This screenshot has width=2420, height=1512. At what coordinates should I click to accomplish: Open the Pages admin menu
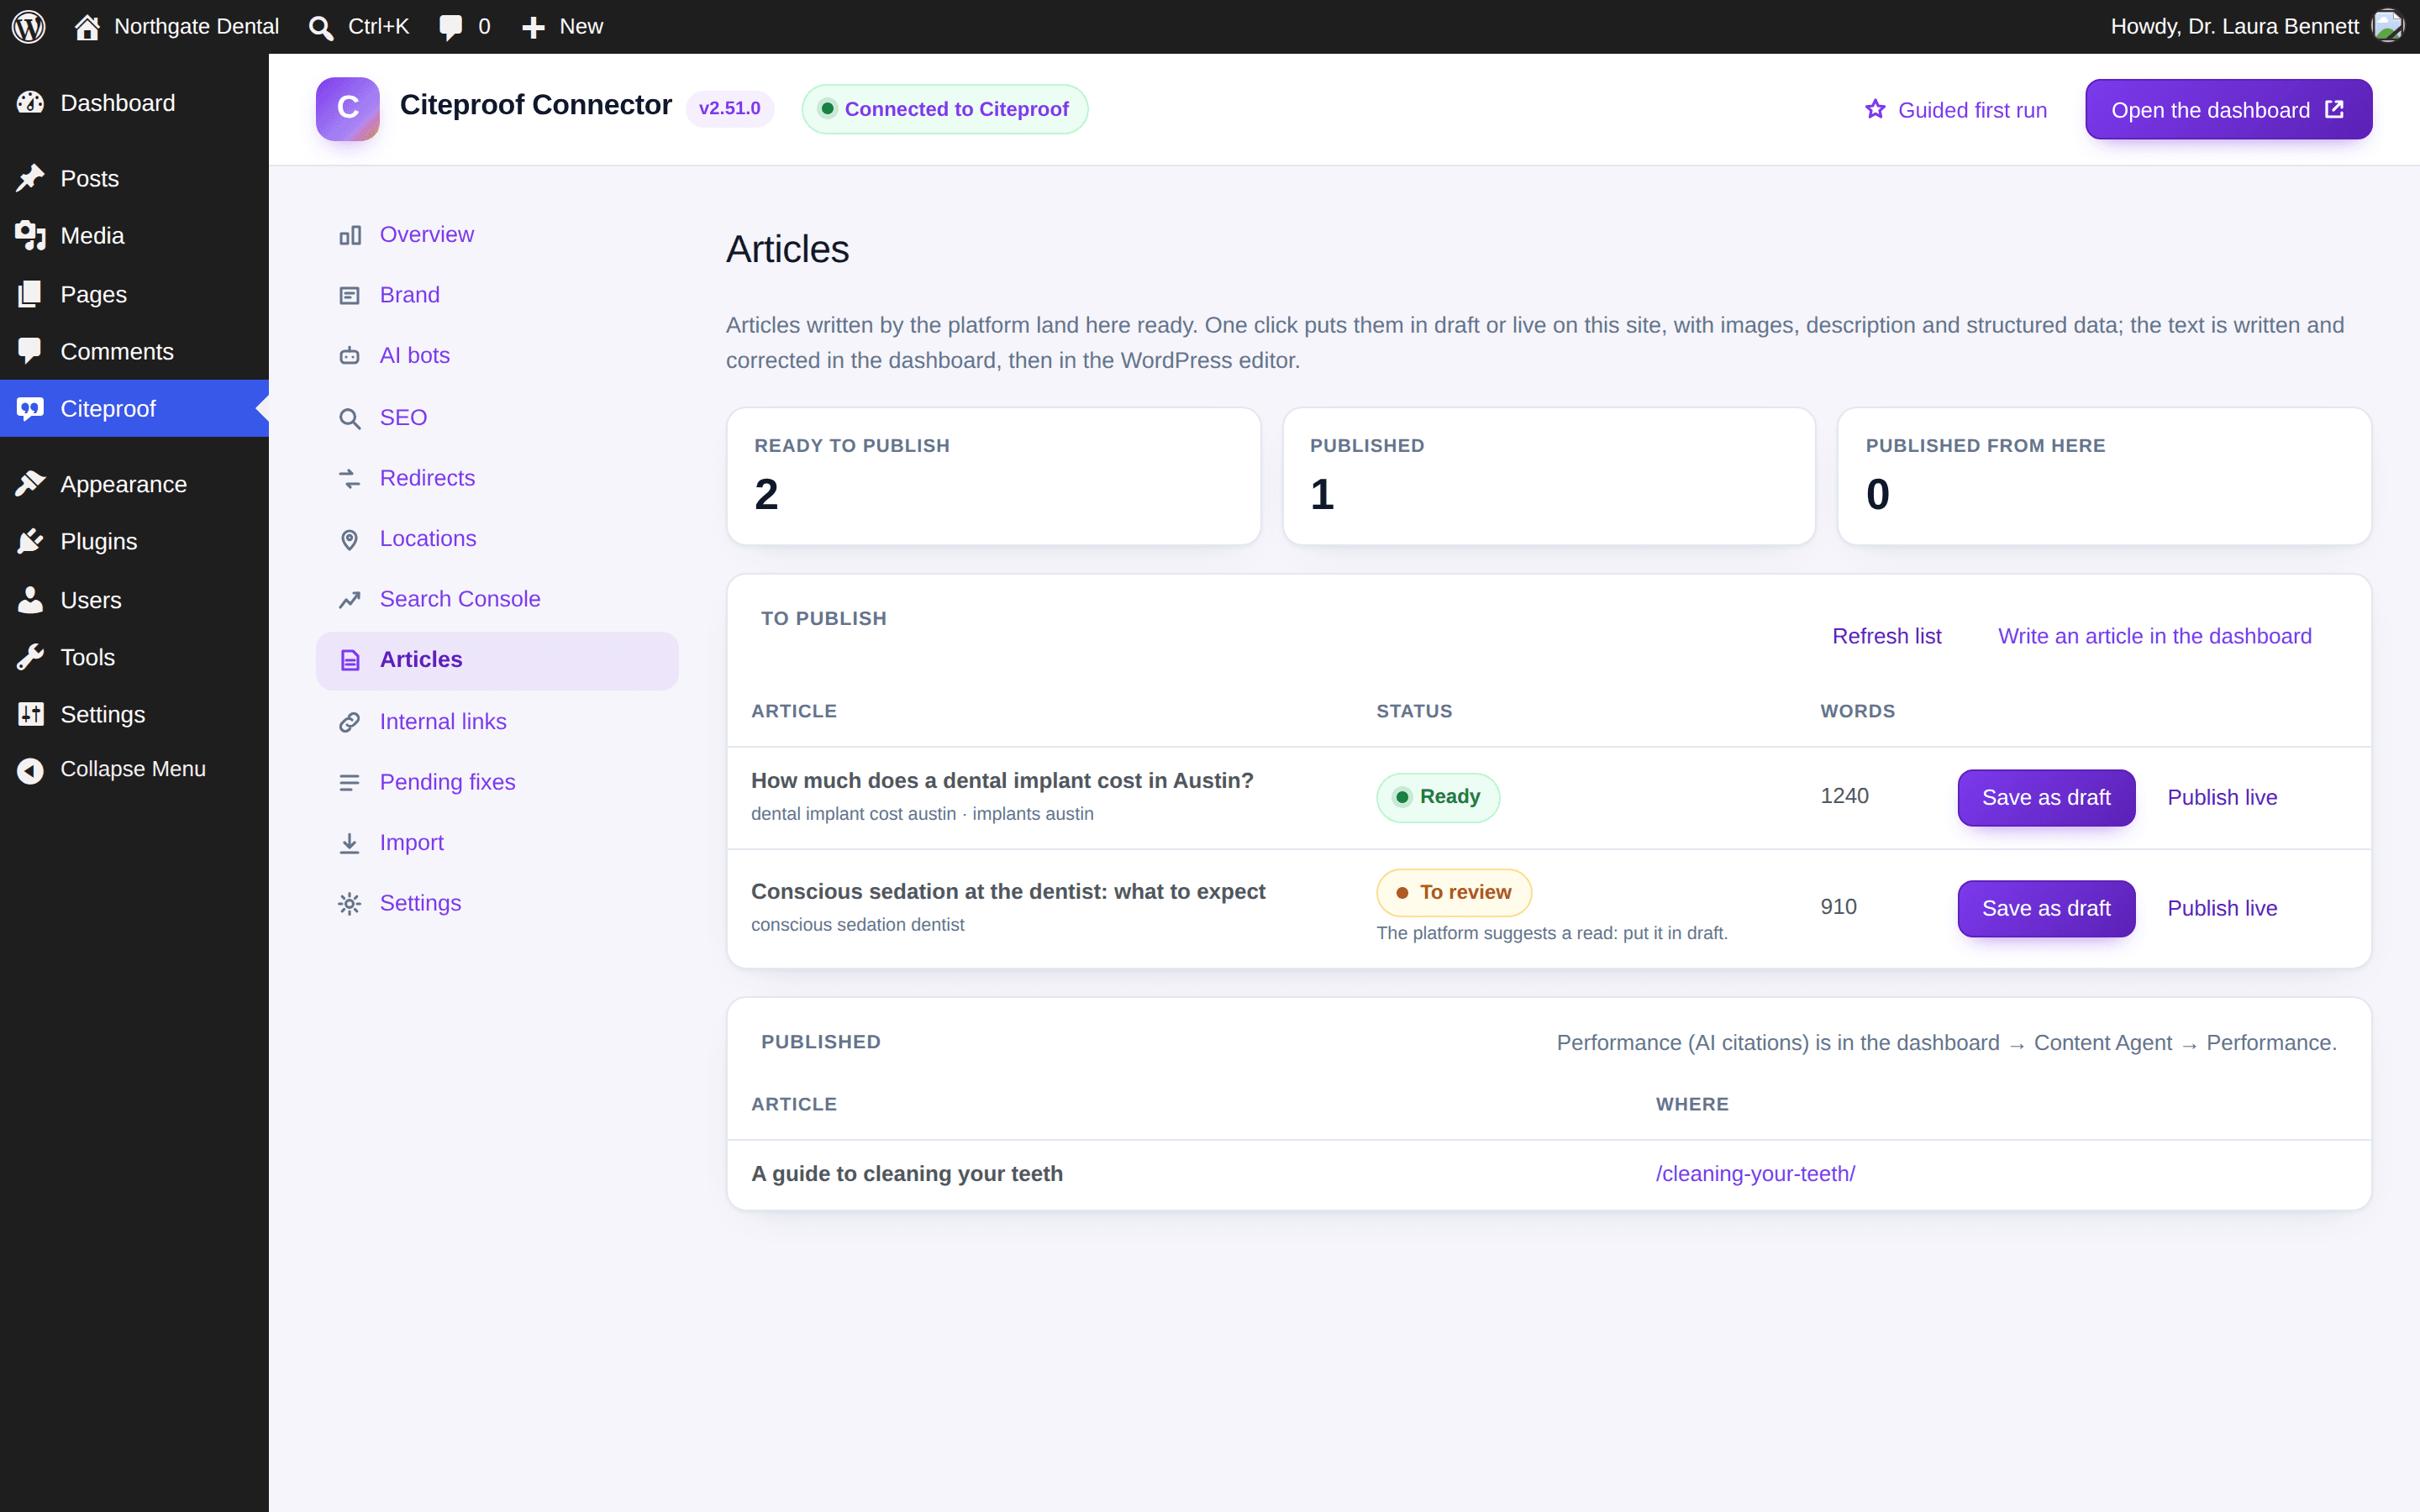click(x=134, y=294)
